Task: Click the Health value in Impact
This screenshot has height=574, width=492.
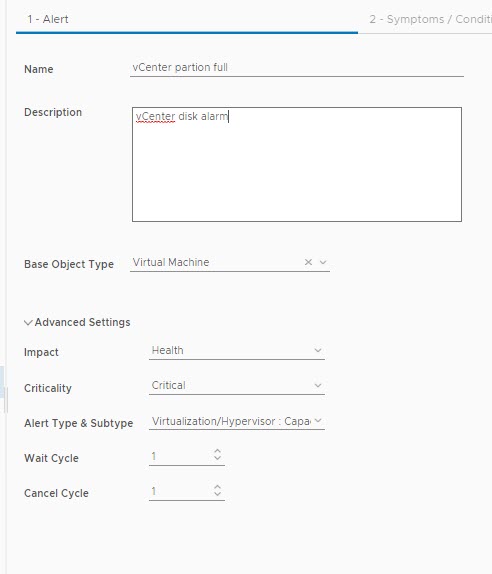Action: coord(167,350)
